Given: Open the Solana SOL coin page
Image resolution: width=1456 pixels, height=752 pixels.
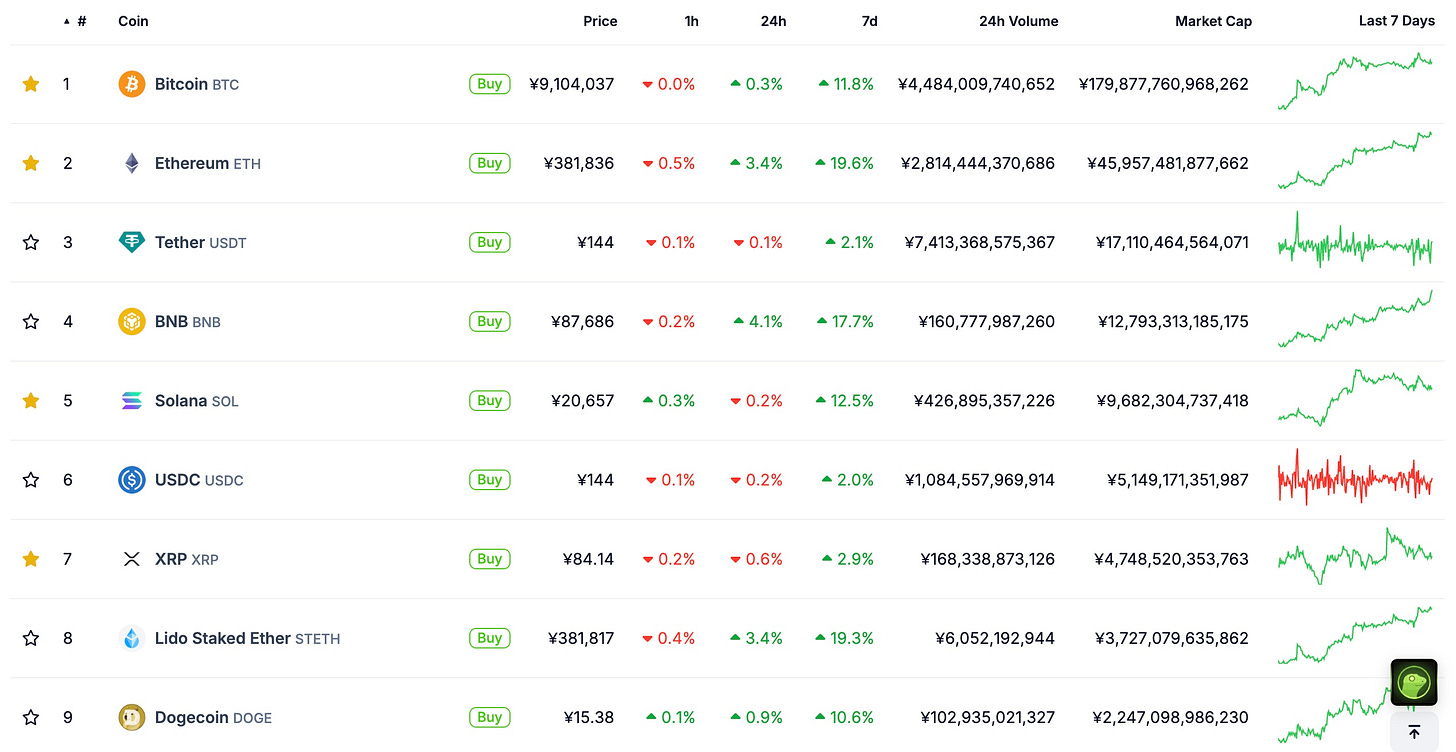Looking at the screenshot, I should tap(197, 400).
